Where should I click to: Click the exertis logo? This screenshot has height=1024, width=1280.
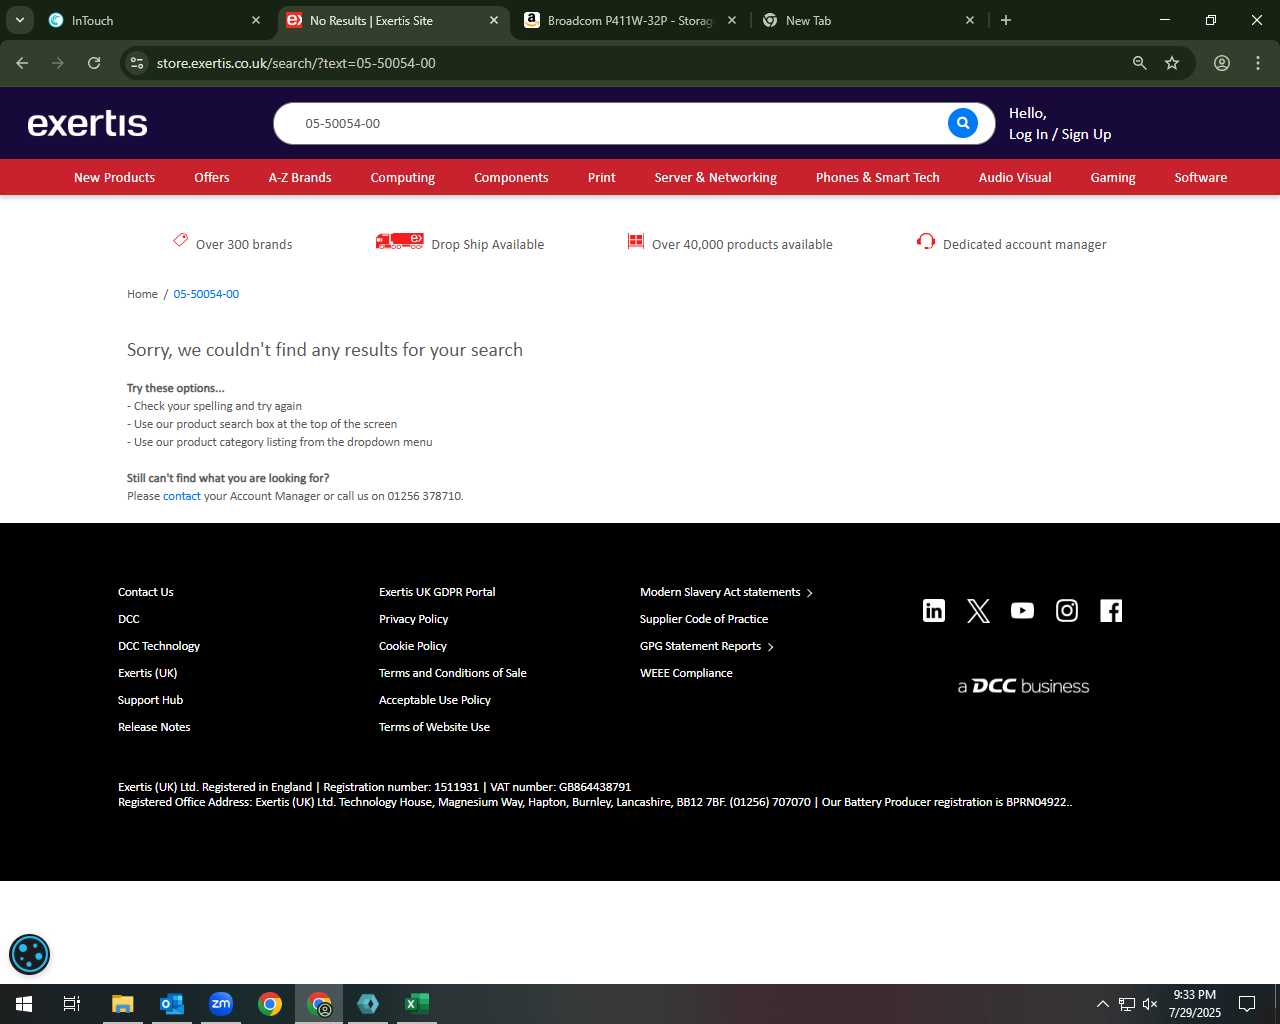click(87, 123)
